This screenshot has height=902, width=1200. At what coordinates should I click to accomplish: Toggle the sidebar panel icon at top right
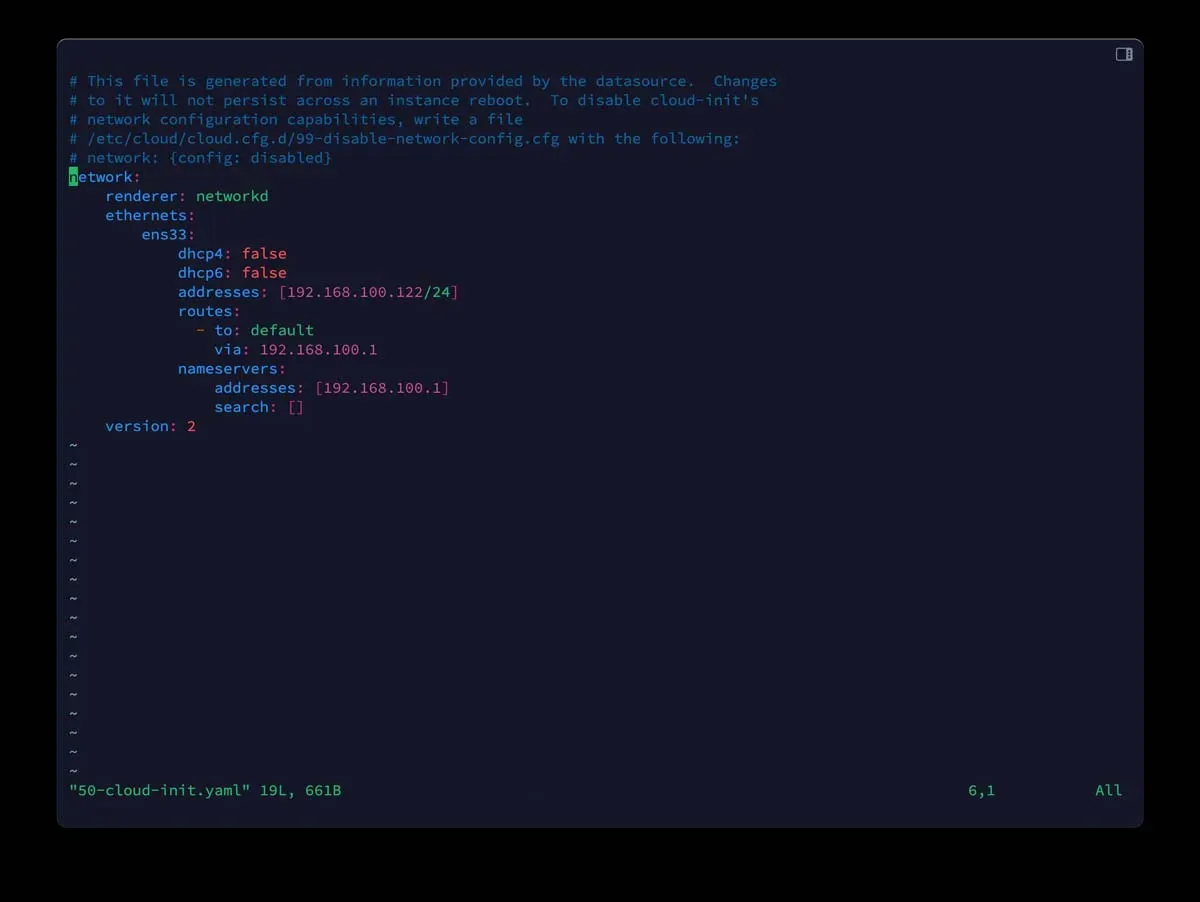tap(1124, 54)
